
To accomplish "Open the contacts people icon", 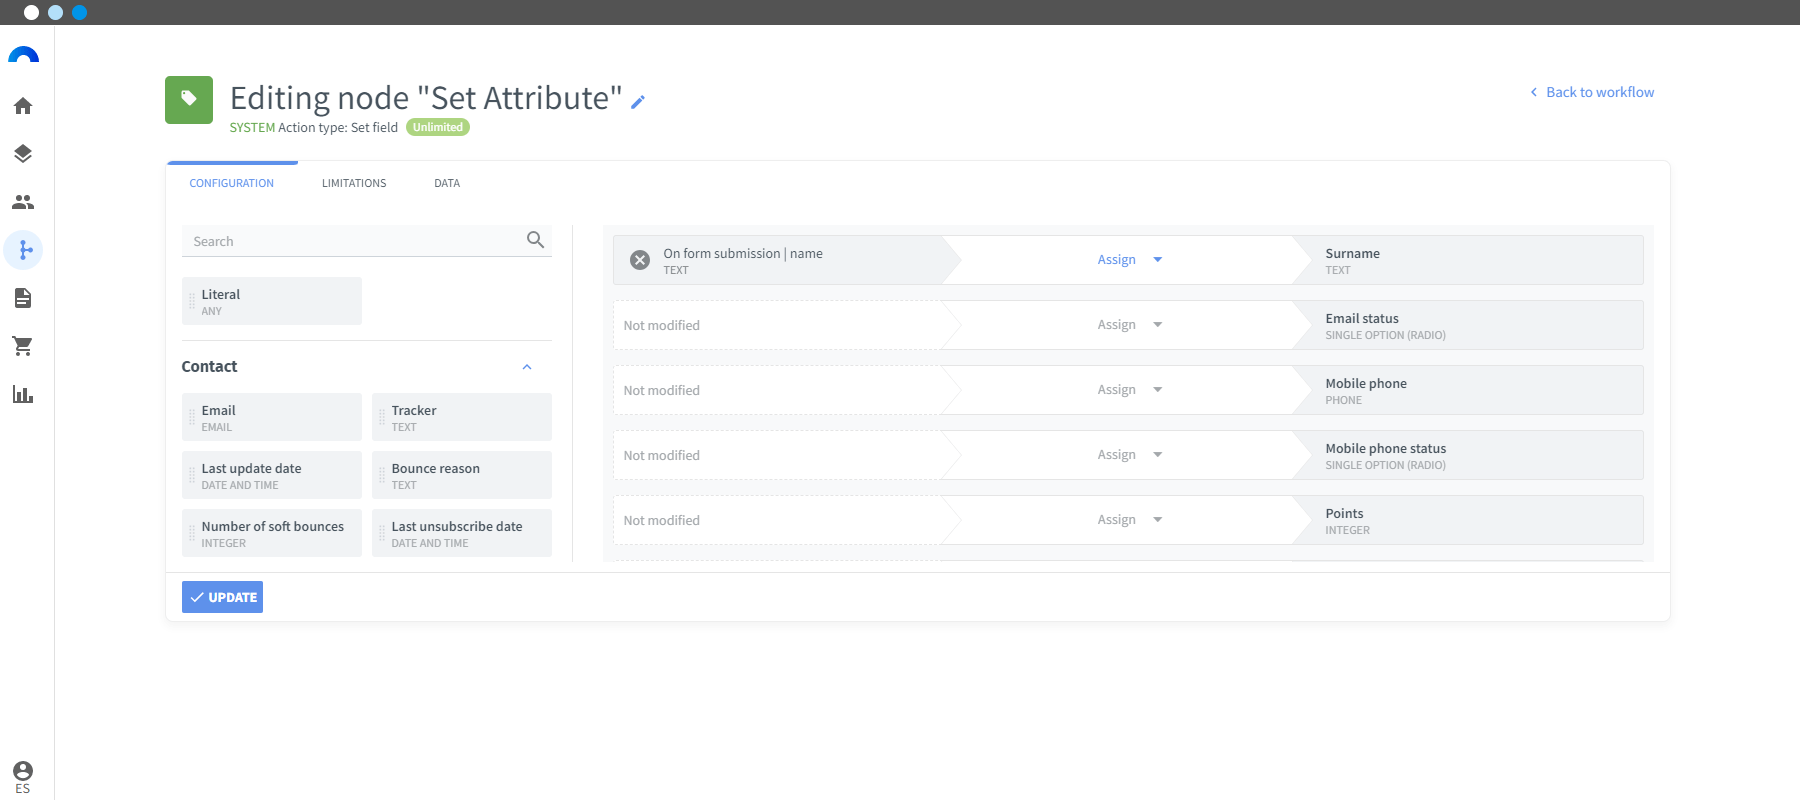I will click(23, 202).
